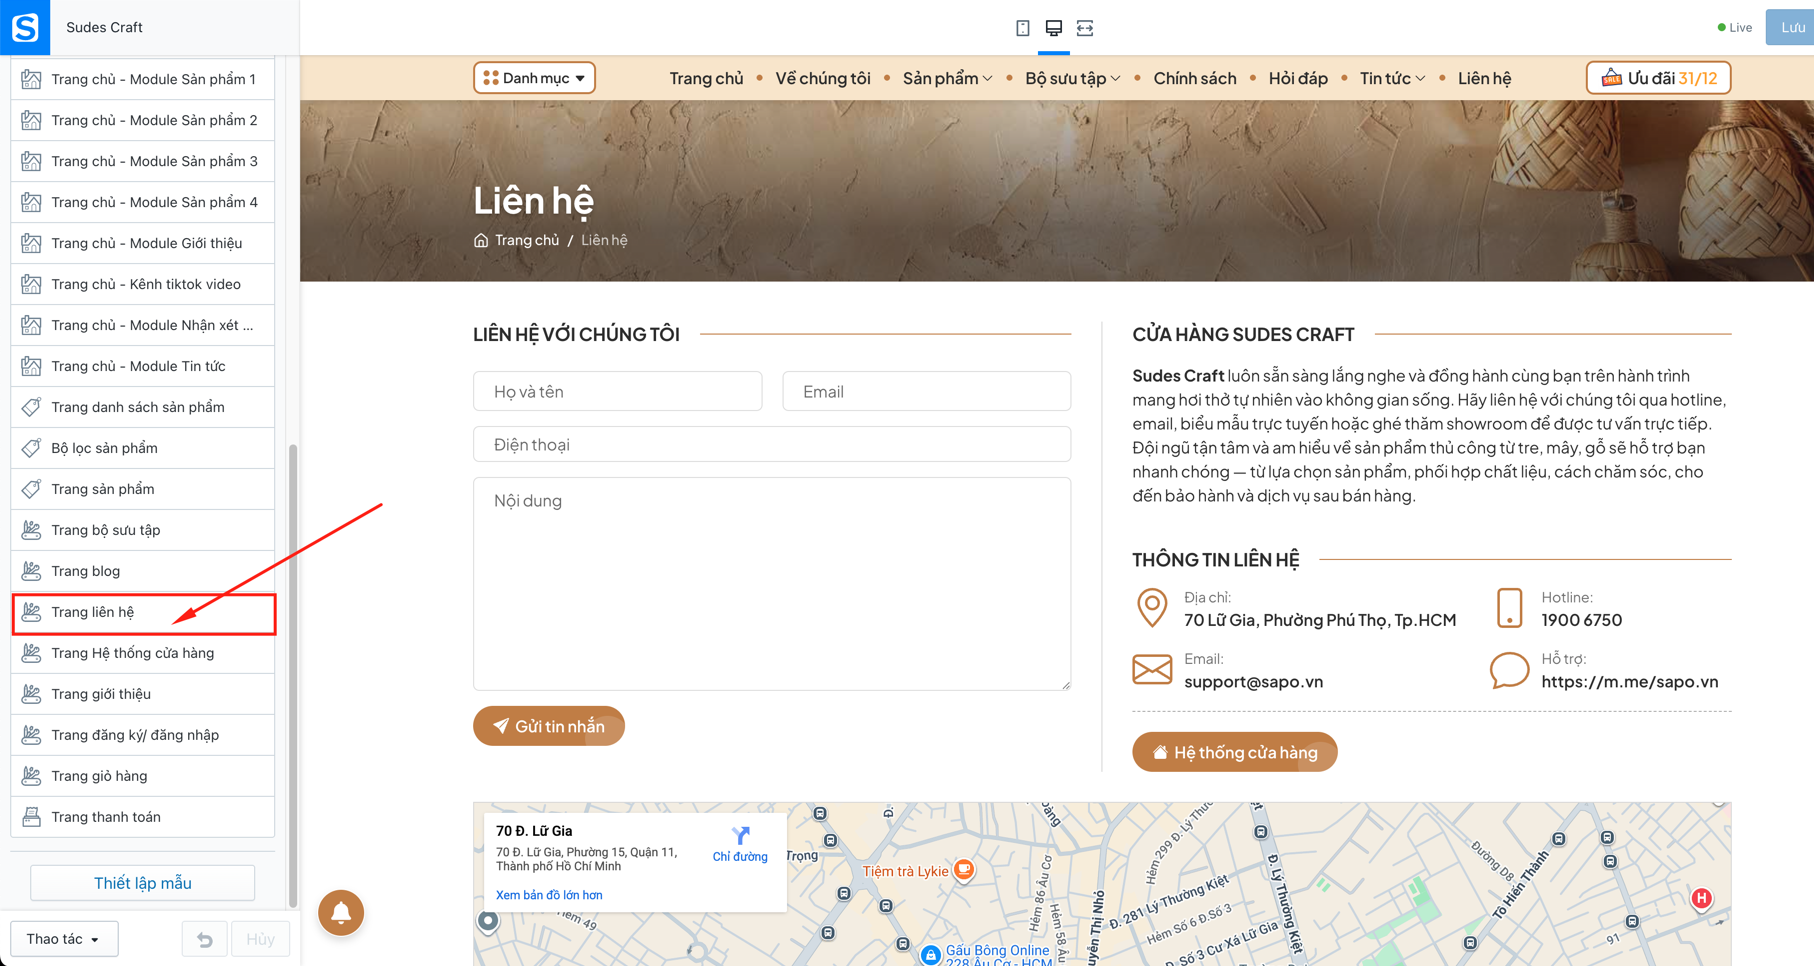Click the Sudes Craft theme name
1814x966 pixels.
[x=104, y=27]
